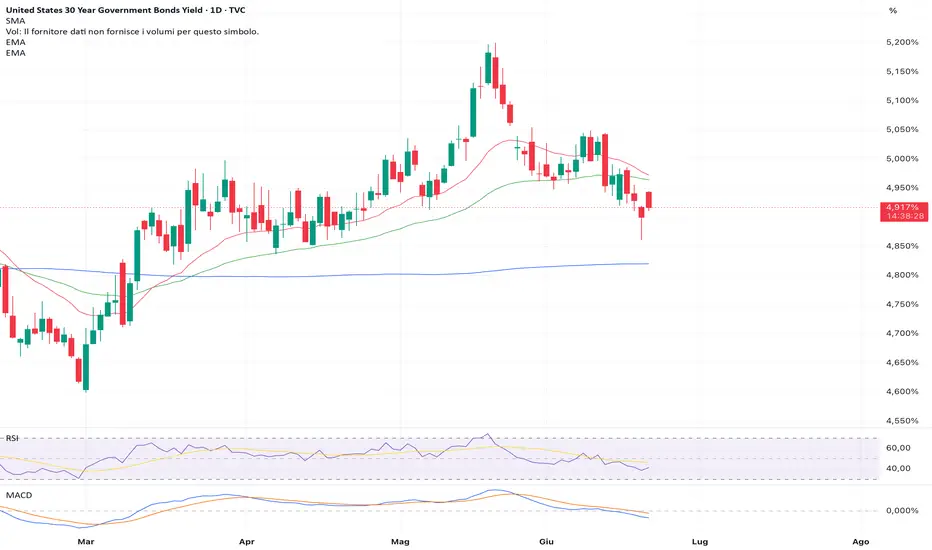This screenshot has height=550, width=932.
Task: Select the first EMA indicator label
Action: coord(15,42)
